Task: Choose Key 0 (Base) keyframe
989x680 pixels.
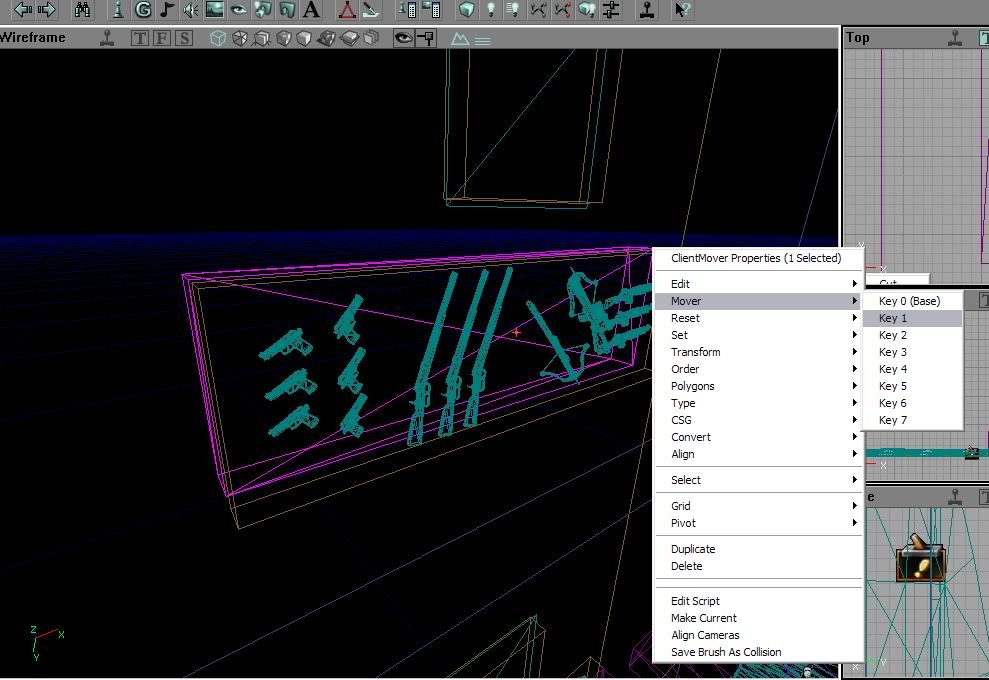Action: (x=909, y=301)
